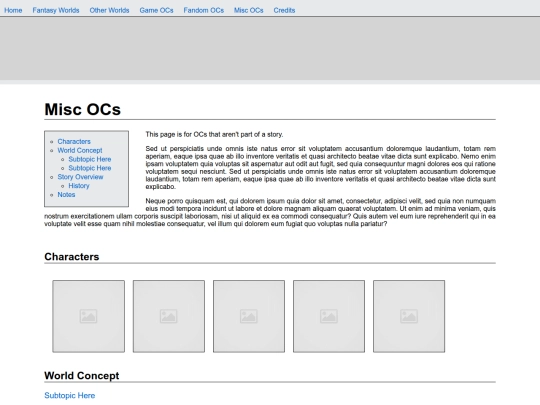This screenshot has height=405, width=540.
Task: Jump to World Concept from contents box
Action: point(80,150)
